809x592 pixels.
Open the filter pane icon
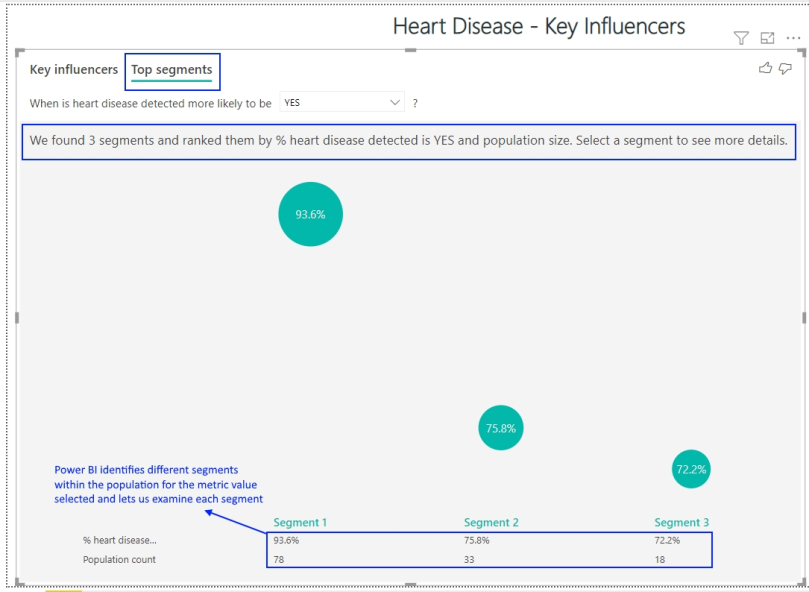pyautogui.click(x=740, y=38)
